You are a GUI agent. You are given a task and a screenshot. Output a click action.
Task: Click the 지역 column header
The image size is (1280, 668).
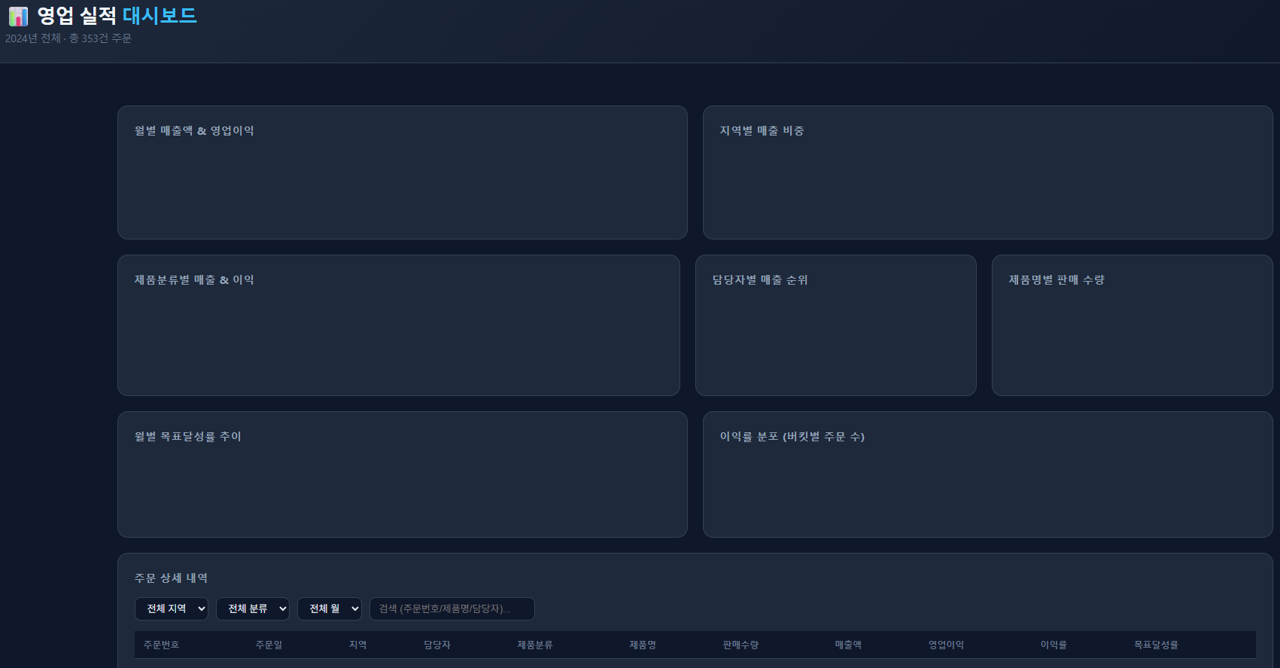pyautogui.click(x=358, y=645)
